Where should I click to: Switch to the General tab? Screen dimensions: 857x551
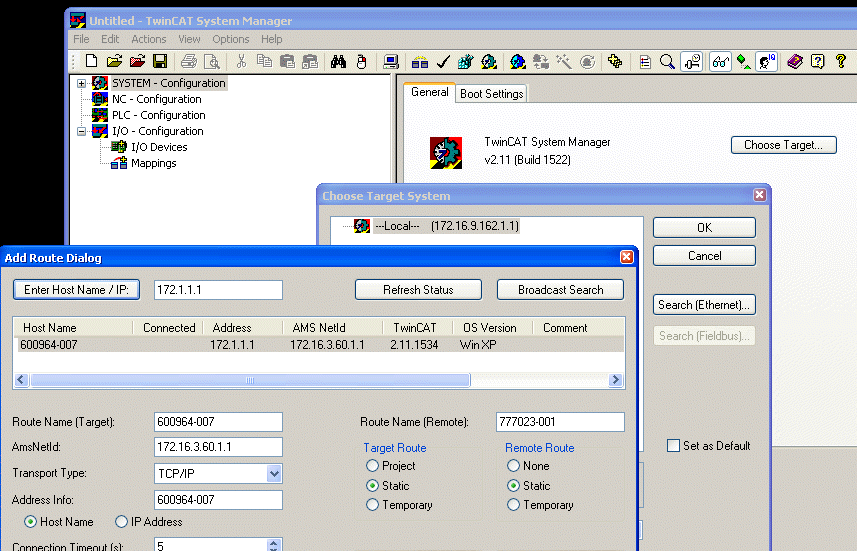(x=430, y=92)
